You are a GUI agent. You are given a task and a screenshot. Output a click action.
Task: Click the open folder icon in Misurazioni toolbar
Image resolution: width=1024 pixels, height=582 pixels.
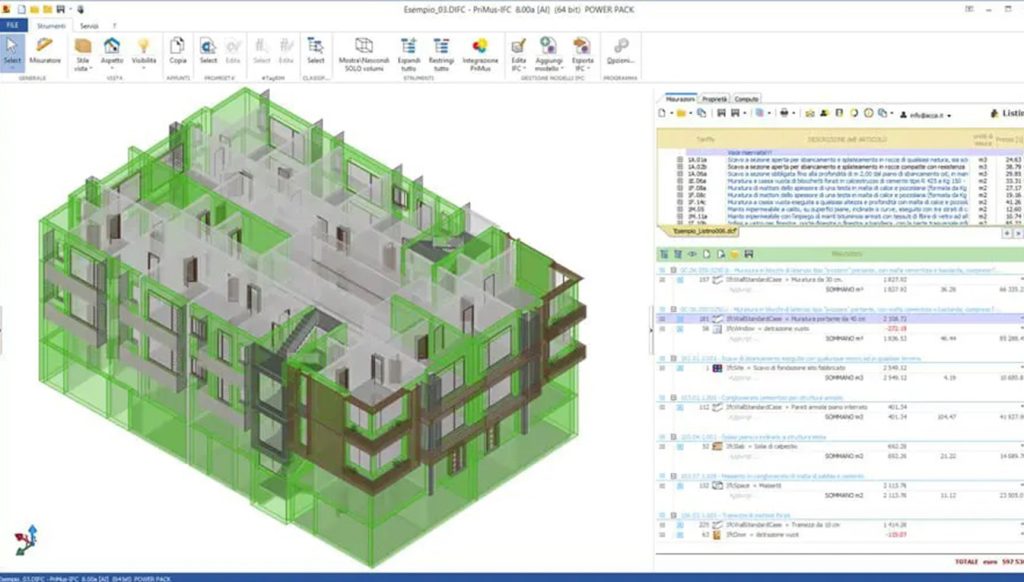pyautogui.click(x=680, y=113)
